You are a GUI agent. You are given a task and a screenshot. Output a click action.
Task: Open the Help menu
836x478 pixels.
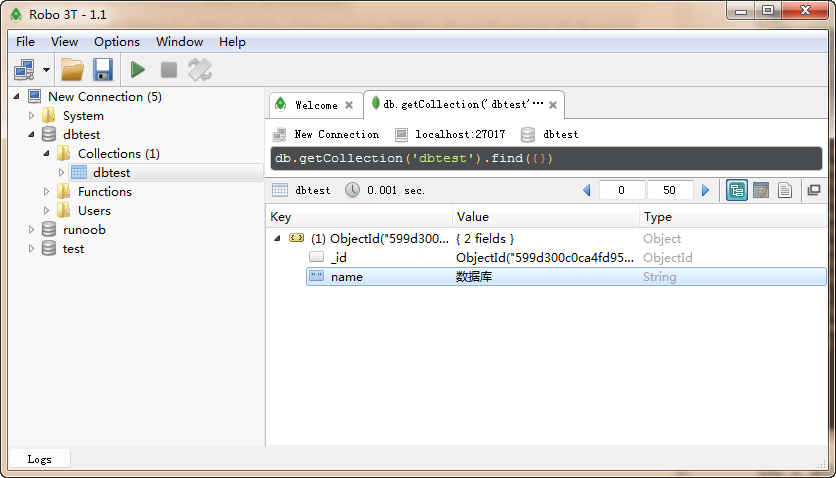232,42
